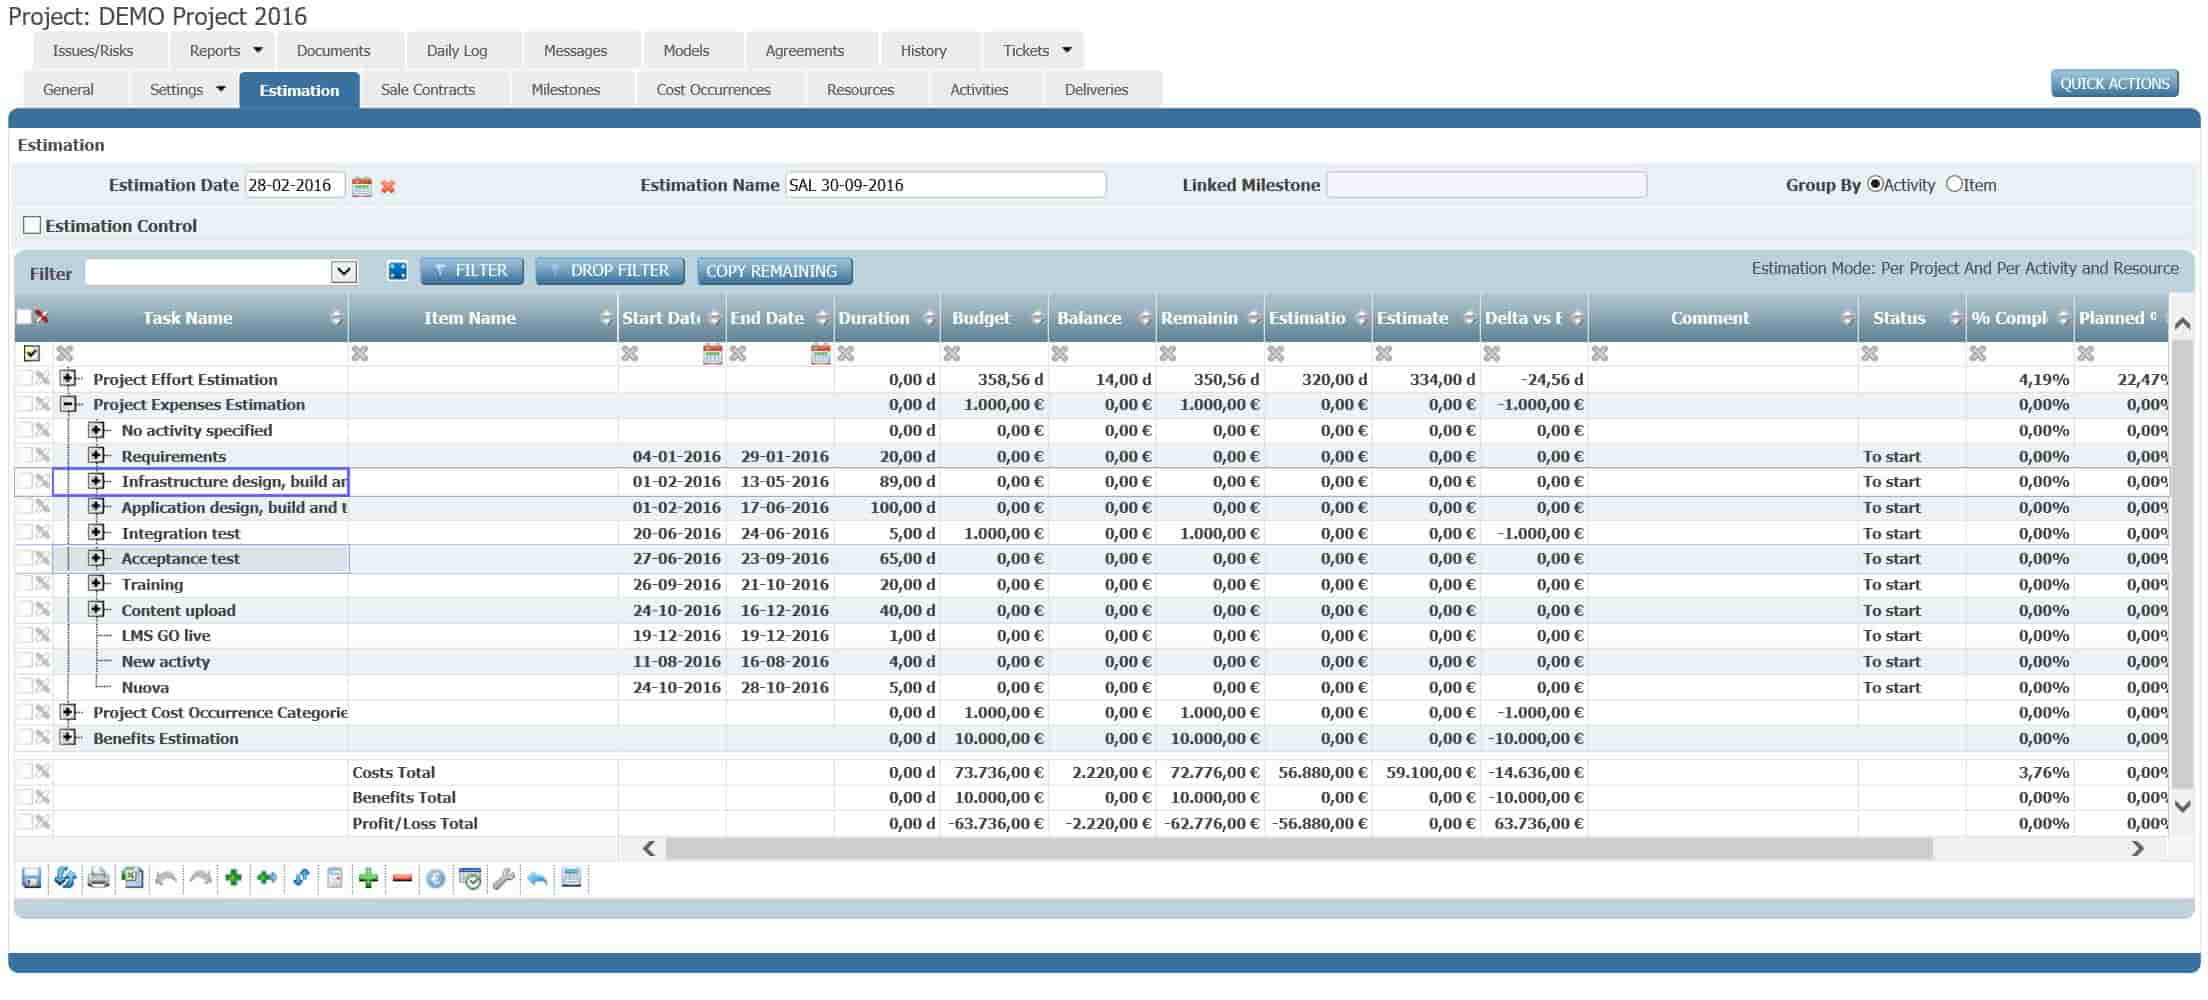Uncheck the checked box in the filter row
This screenshot has width=2208, height=1000.
(32, 353)
